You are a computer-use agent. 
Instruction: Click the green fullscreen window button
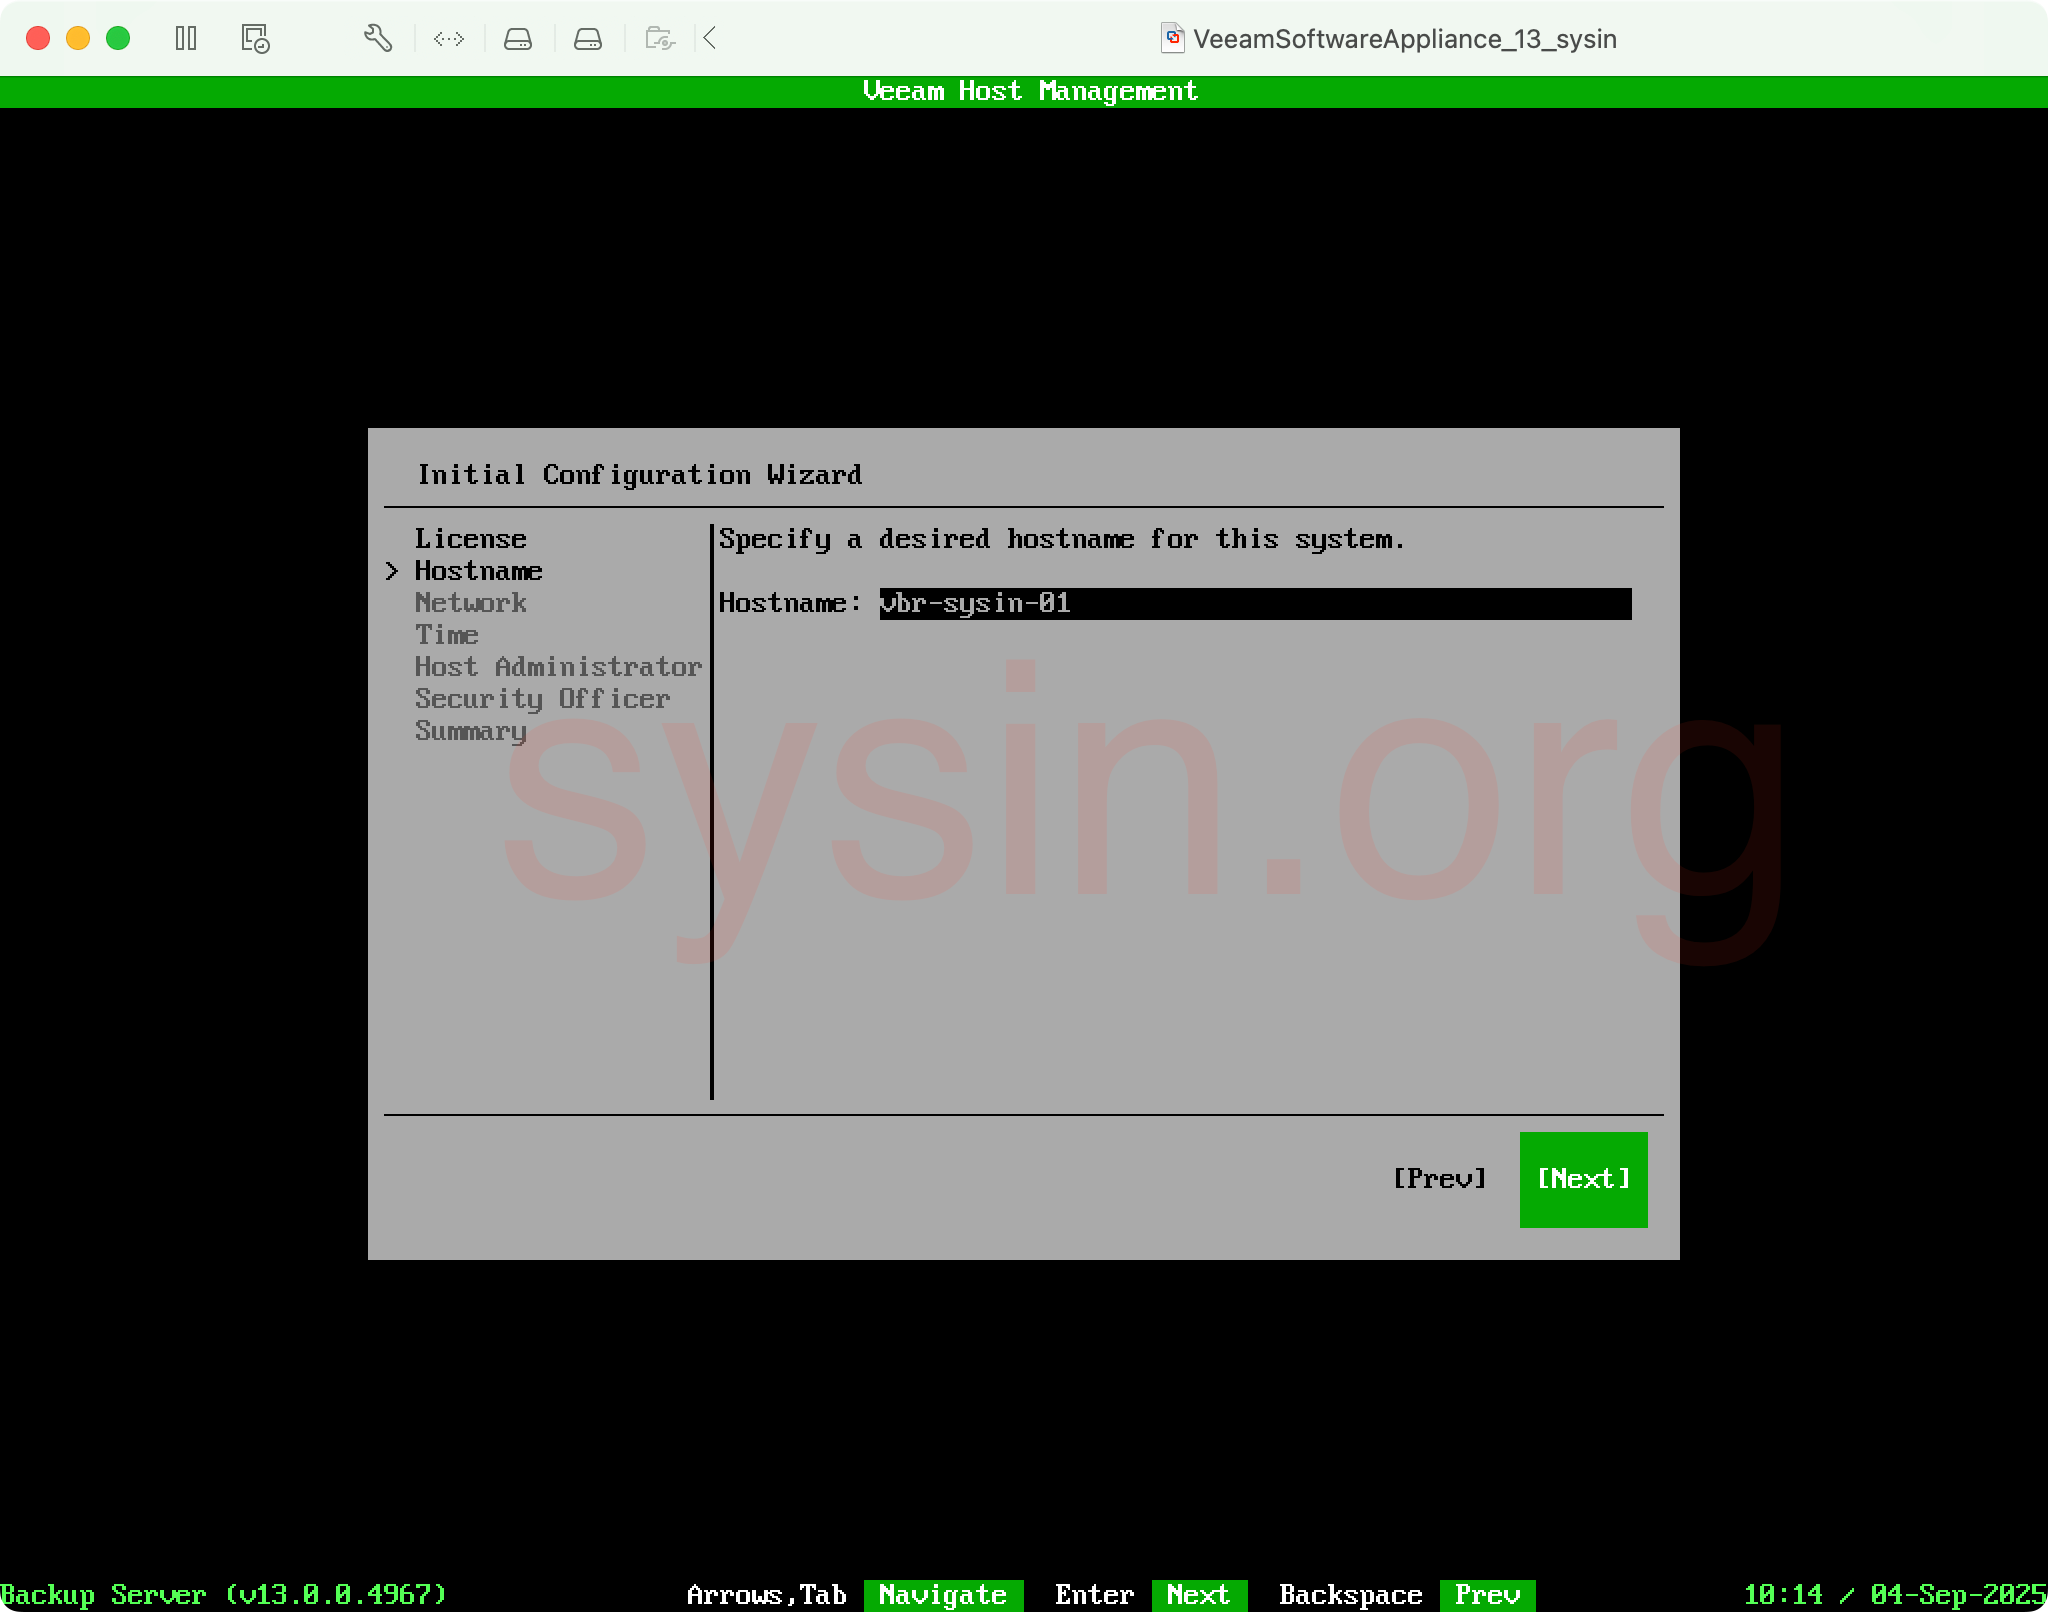(118, 39)
